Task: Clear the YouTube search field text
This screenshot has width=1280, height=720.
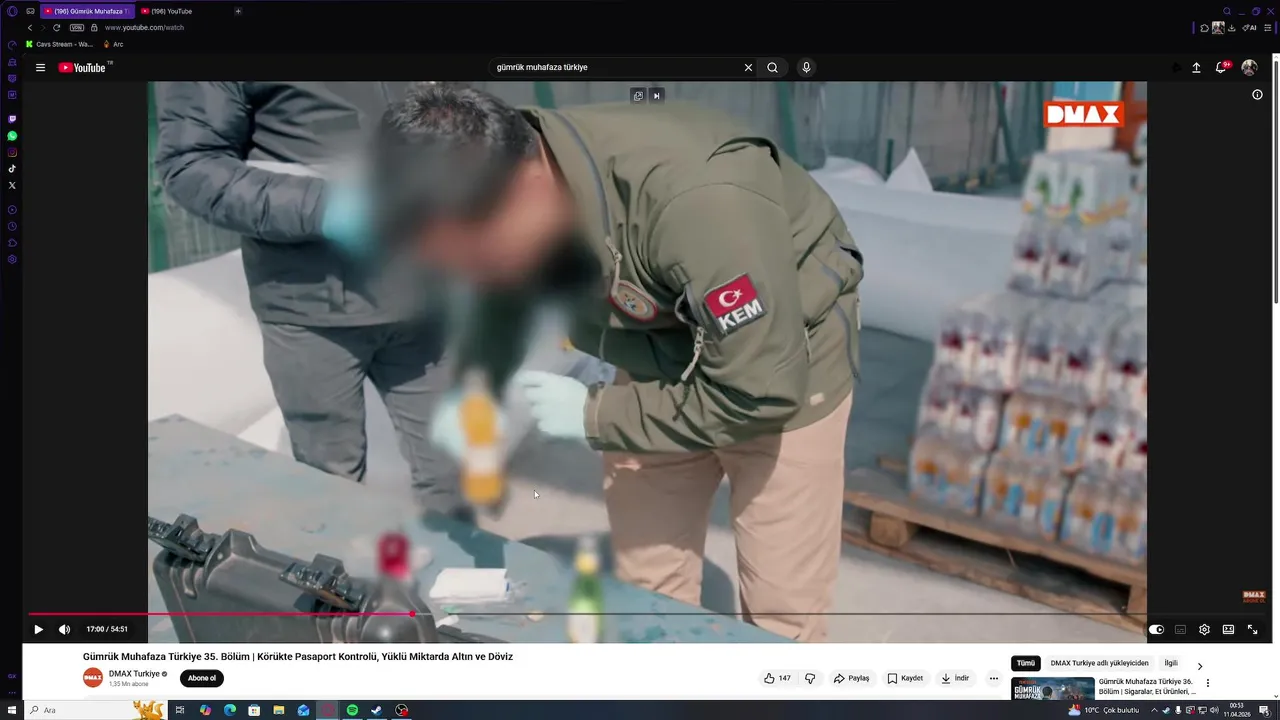Action: (x=748, y=68)
